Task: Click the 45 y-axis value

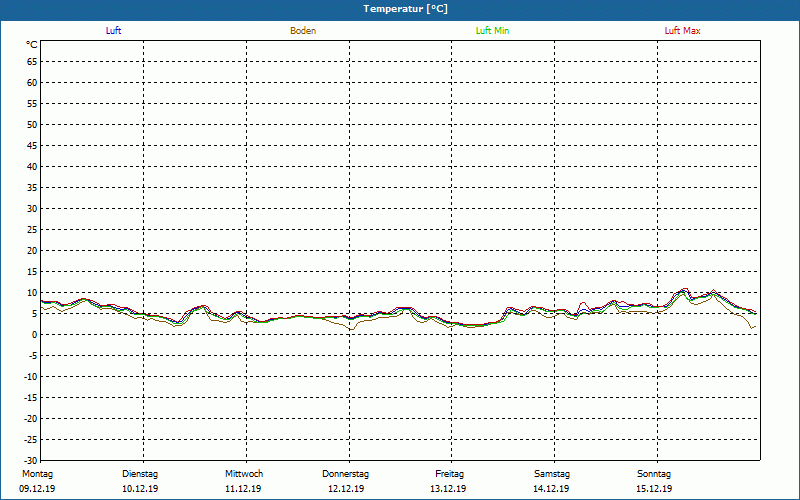Action: pos(32,145)
